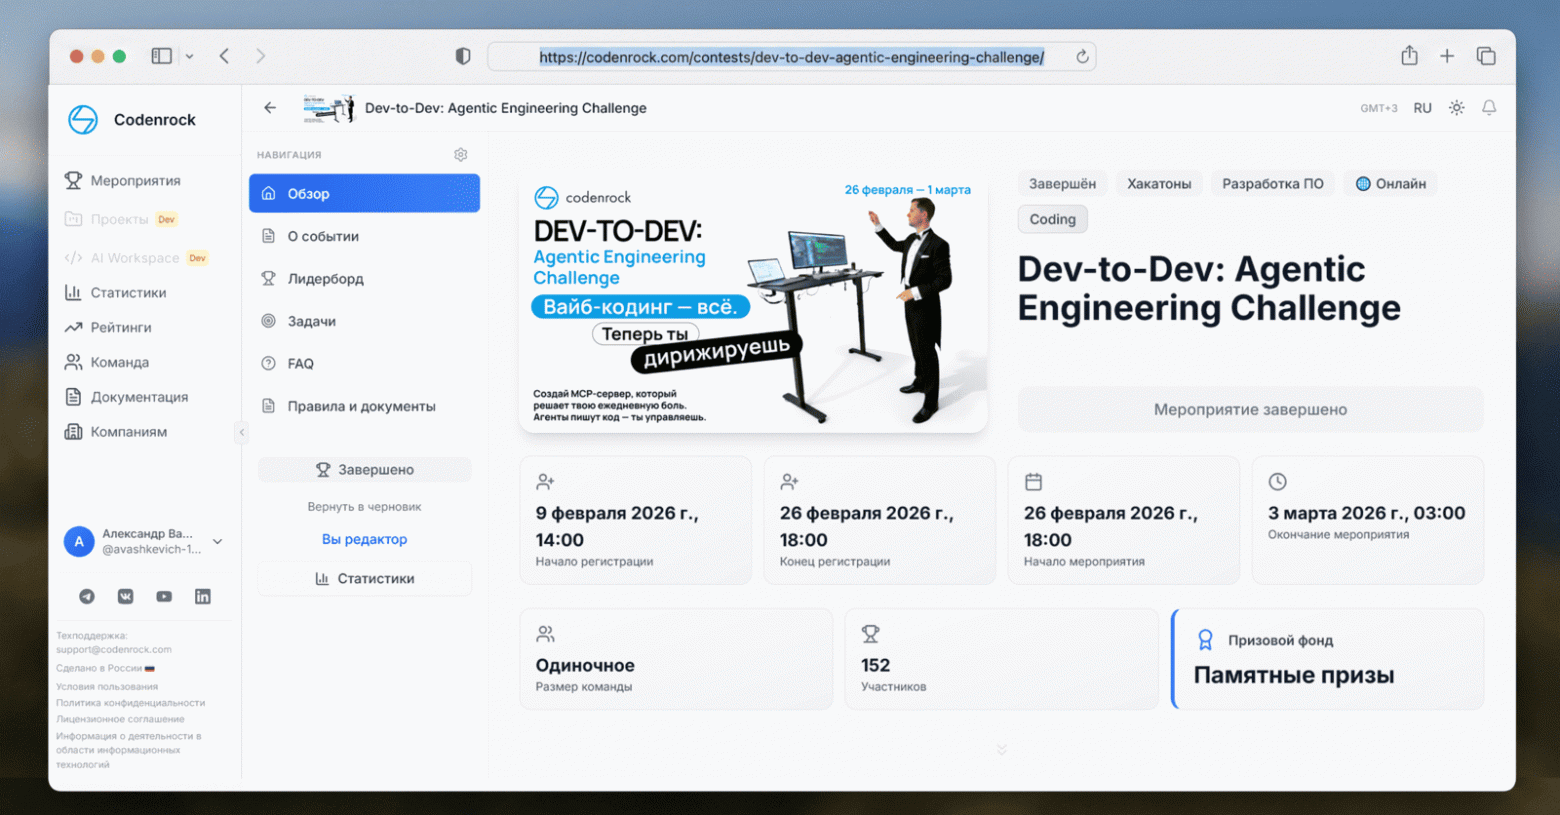Show Safari tab overview

tap(1486, 56)
